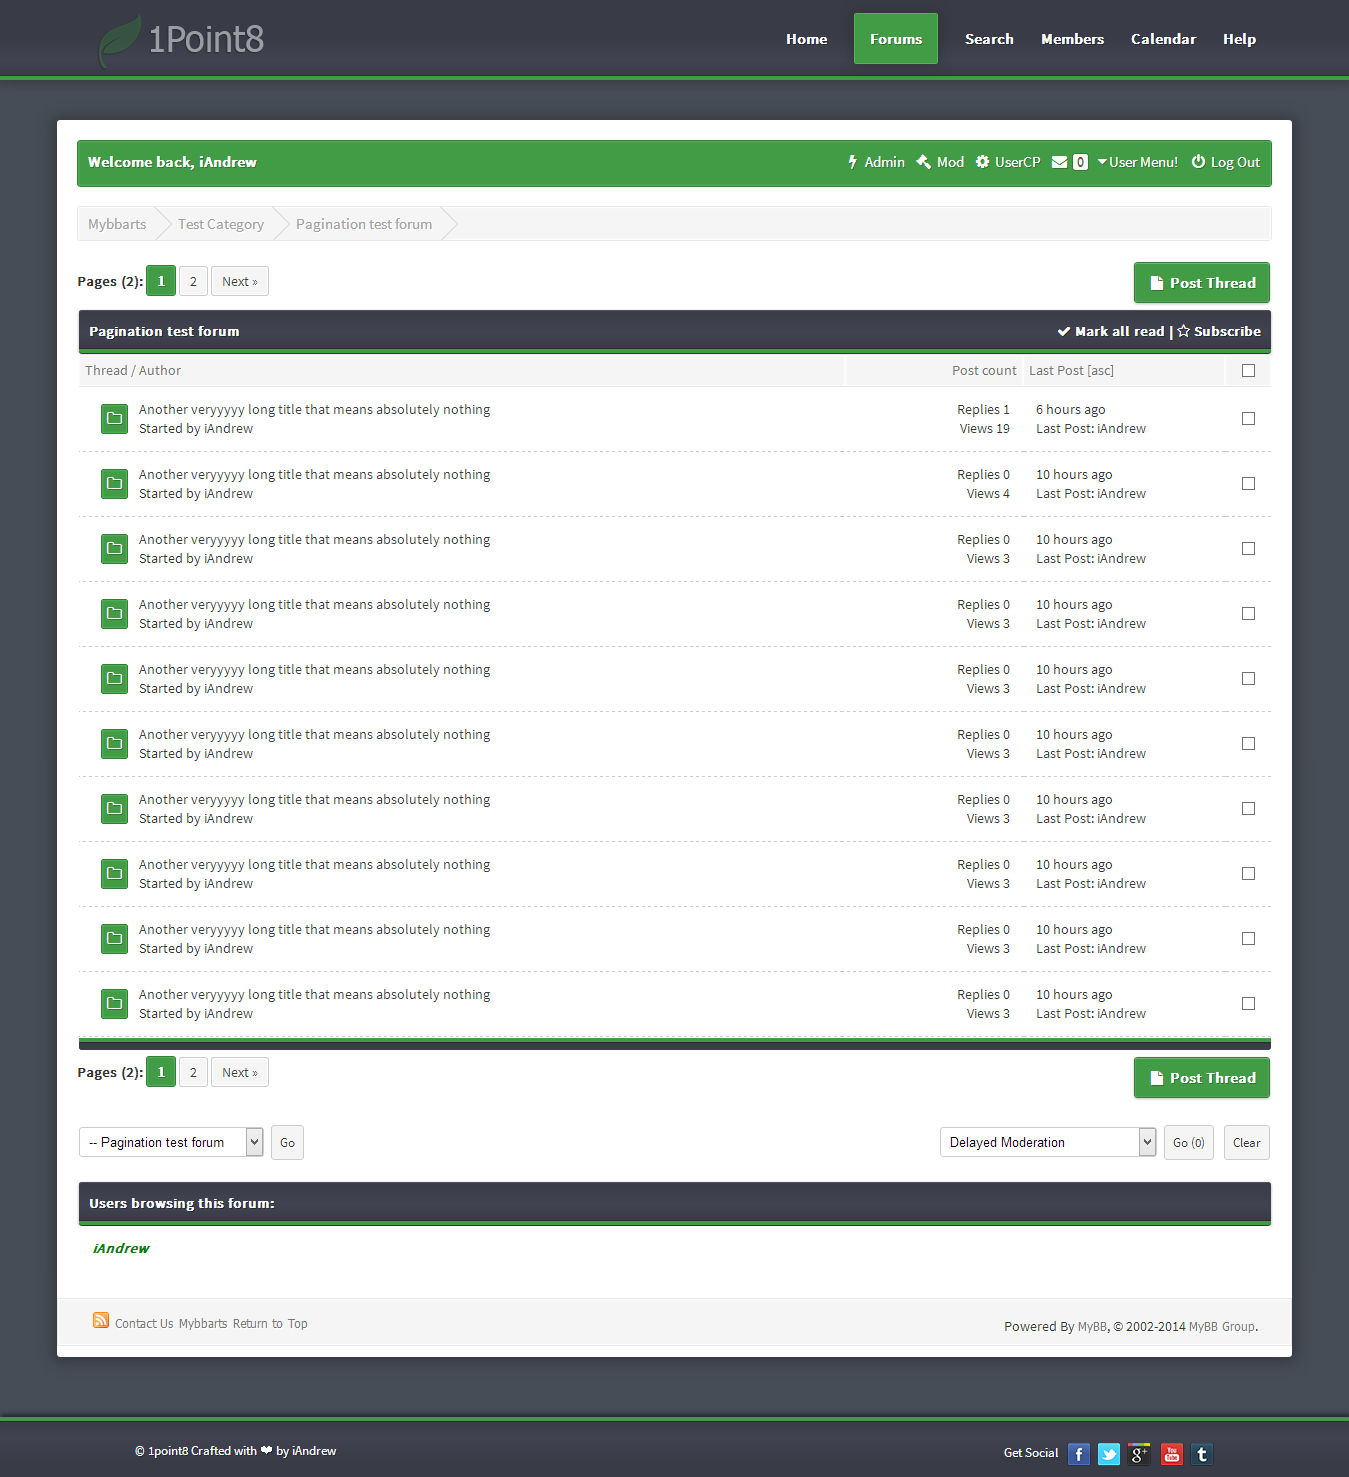
Task: Click the document icon on top Post Thread button
Action: point(1157,283)
